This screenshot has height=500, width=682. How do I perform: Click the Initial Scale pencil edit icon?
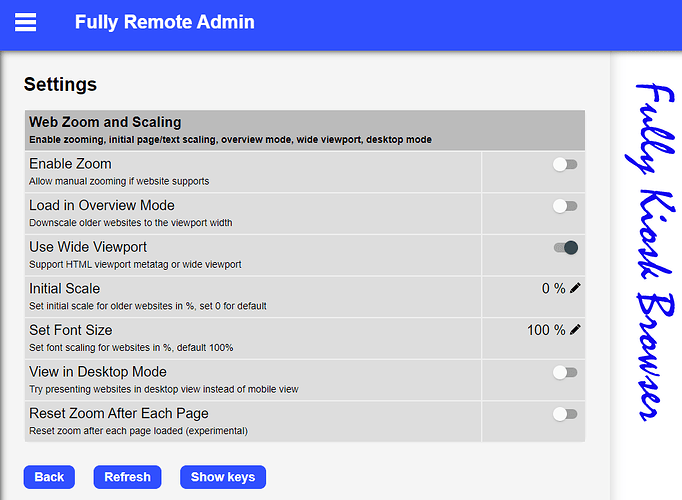[575, 289]
